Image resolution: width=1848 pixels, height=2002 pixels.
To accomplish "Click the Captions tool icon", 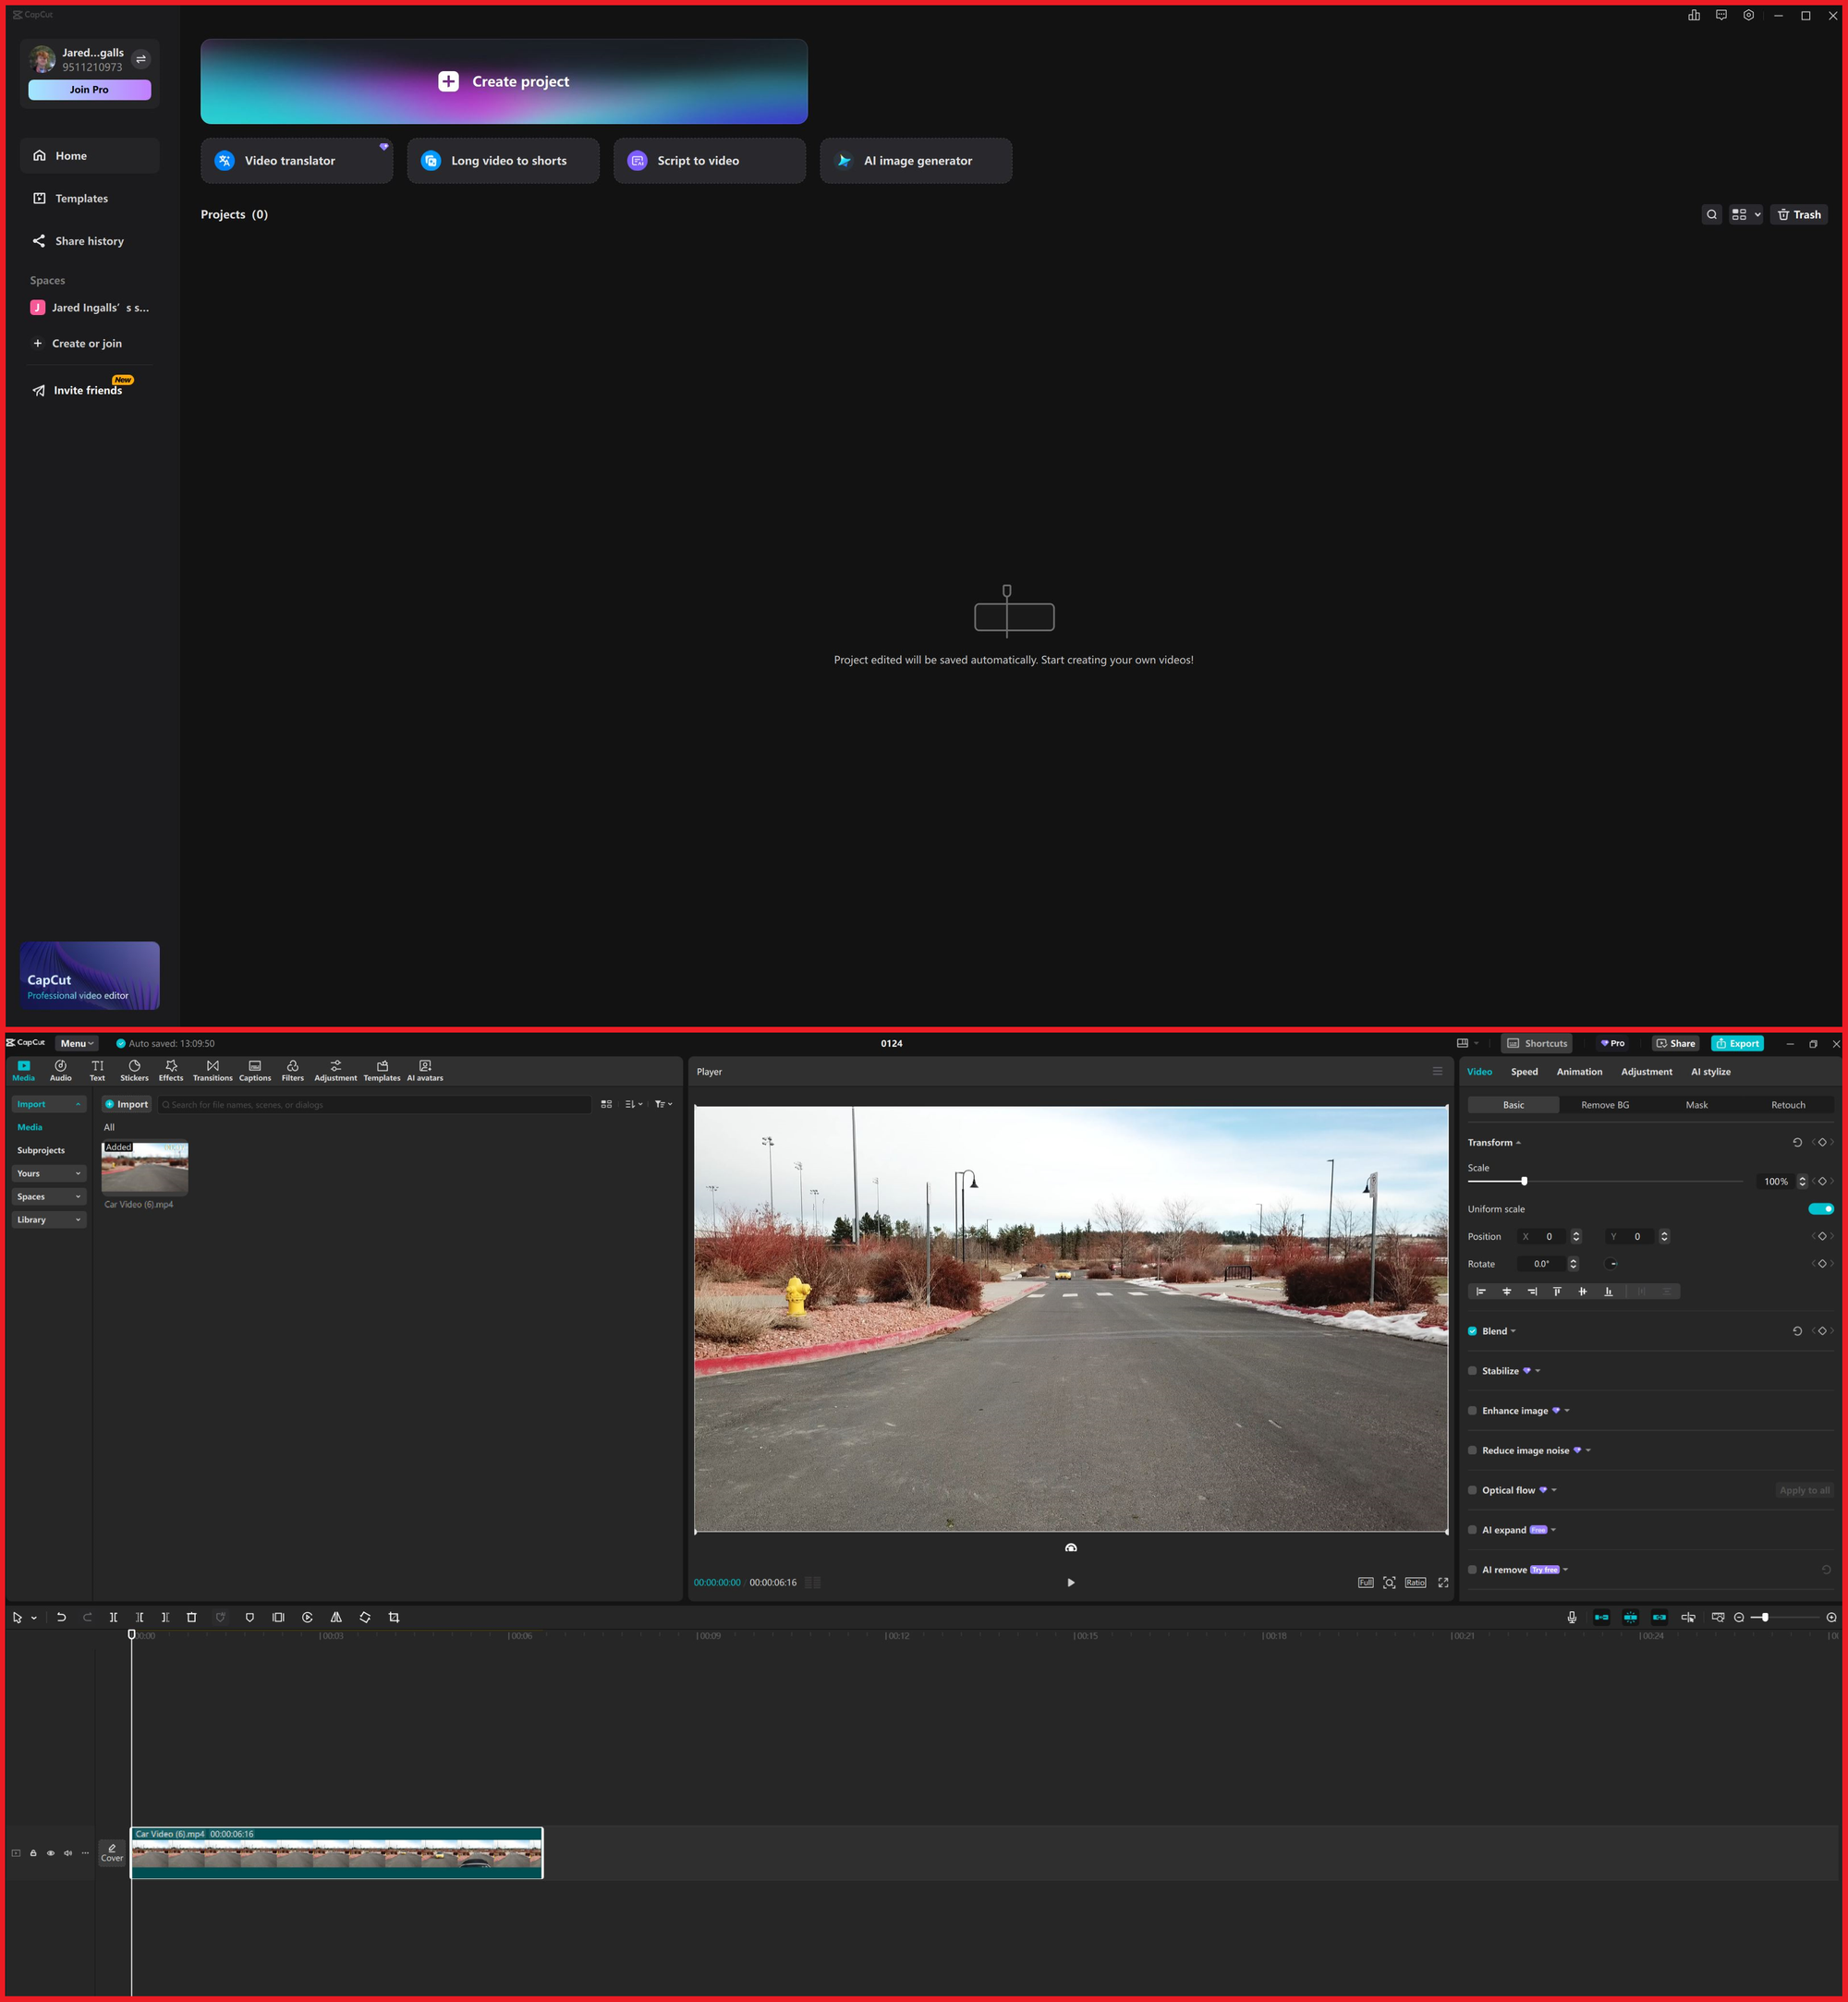I will point(258,1069).
